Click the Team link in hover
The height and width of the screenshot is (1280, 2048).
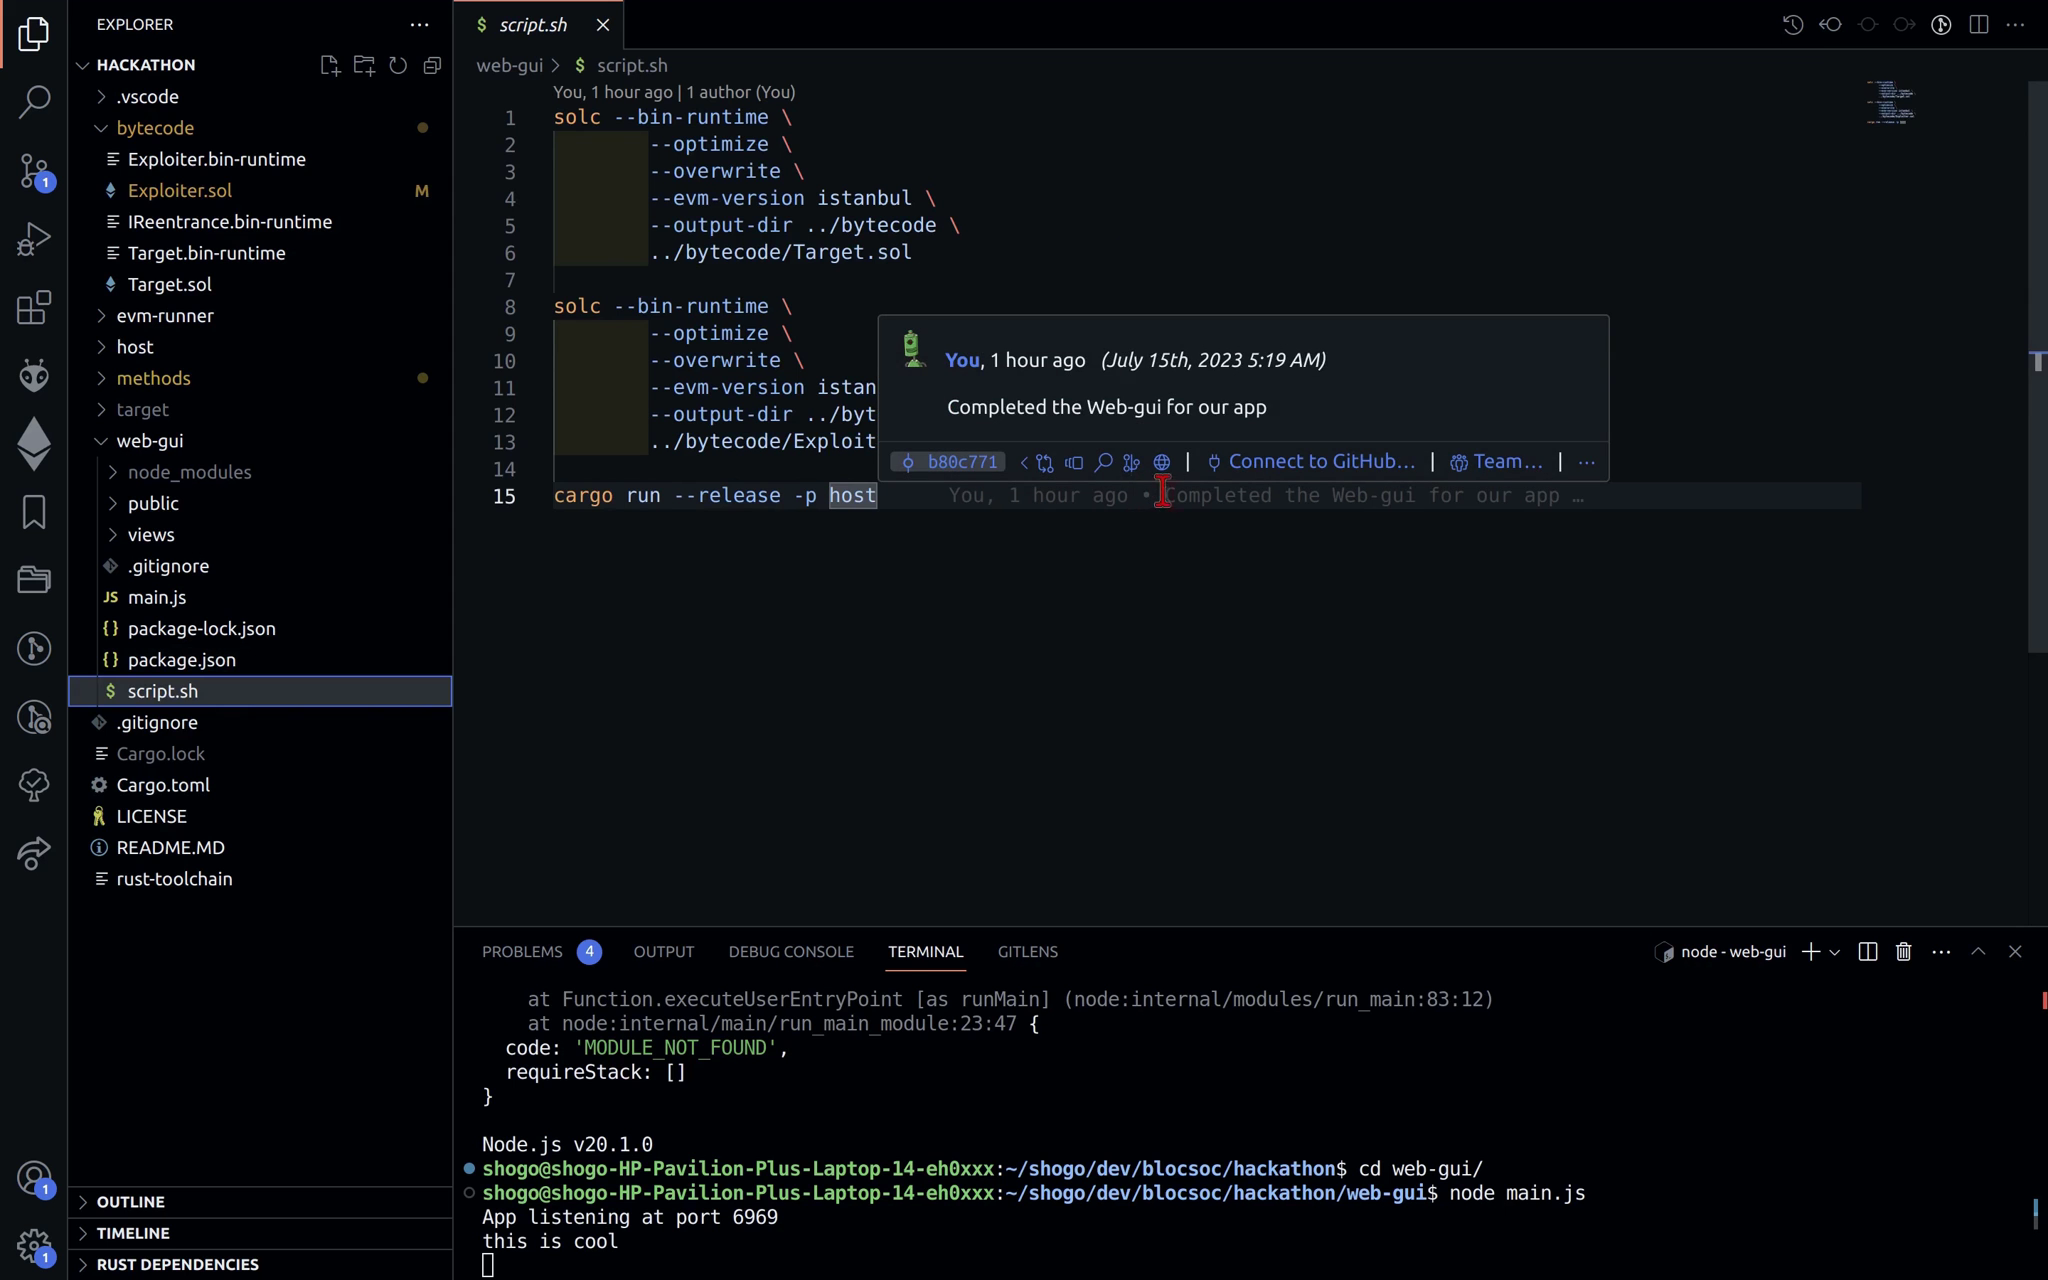[x=1496, y=462]
